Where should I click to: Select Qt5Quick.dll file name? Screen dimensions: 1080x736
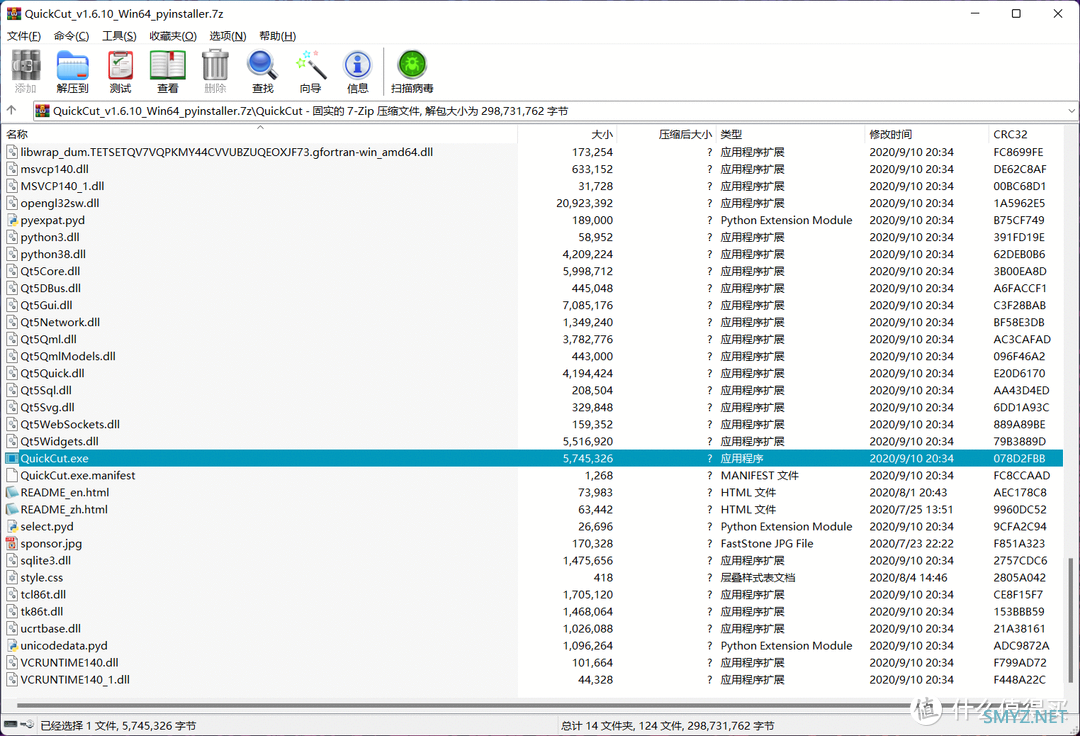tap(52, 373)
